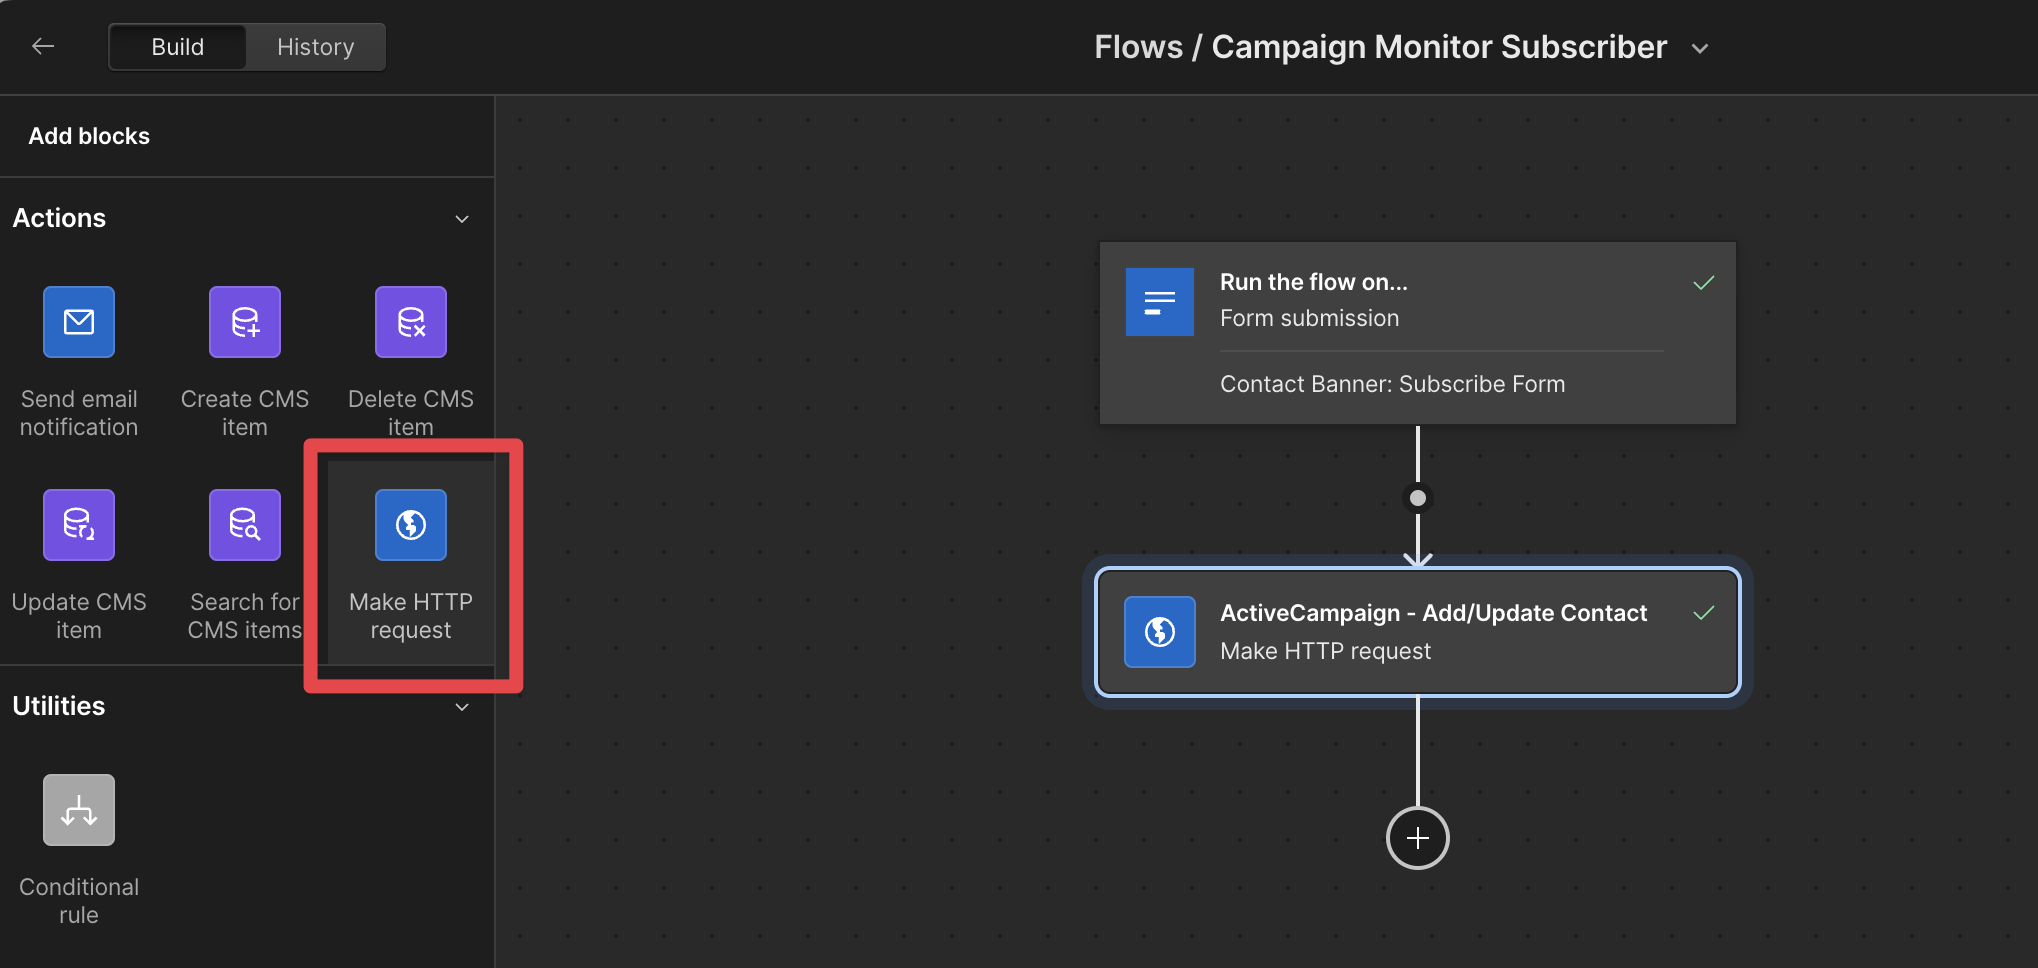The image size is (2038, 968).
Task: Click the 'Add blocks' panel heading
Action: (x=89, y=136)
